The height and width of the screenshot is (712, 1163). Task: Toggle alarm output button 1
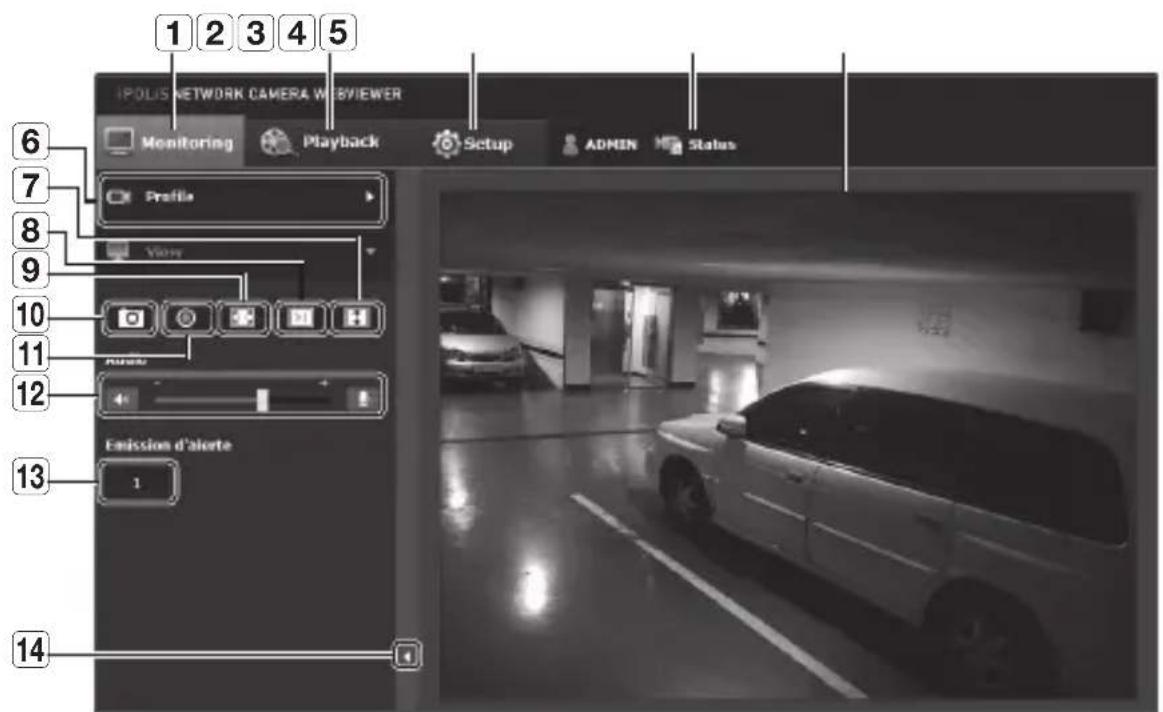point(138,483)
